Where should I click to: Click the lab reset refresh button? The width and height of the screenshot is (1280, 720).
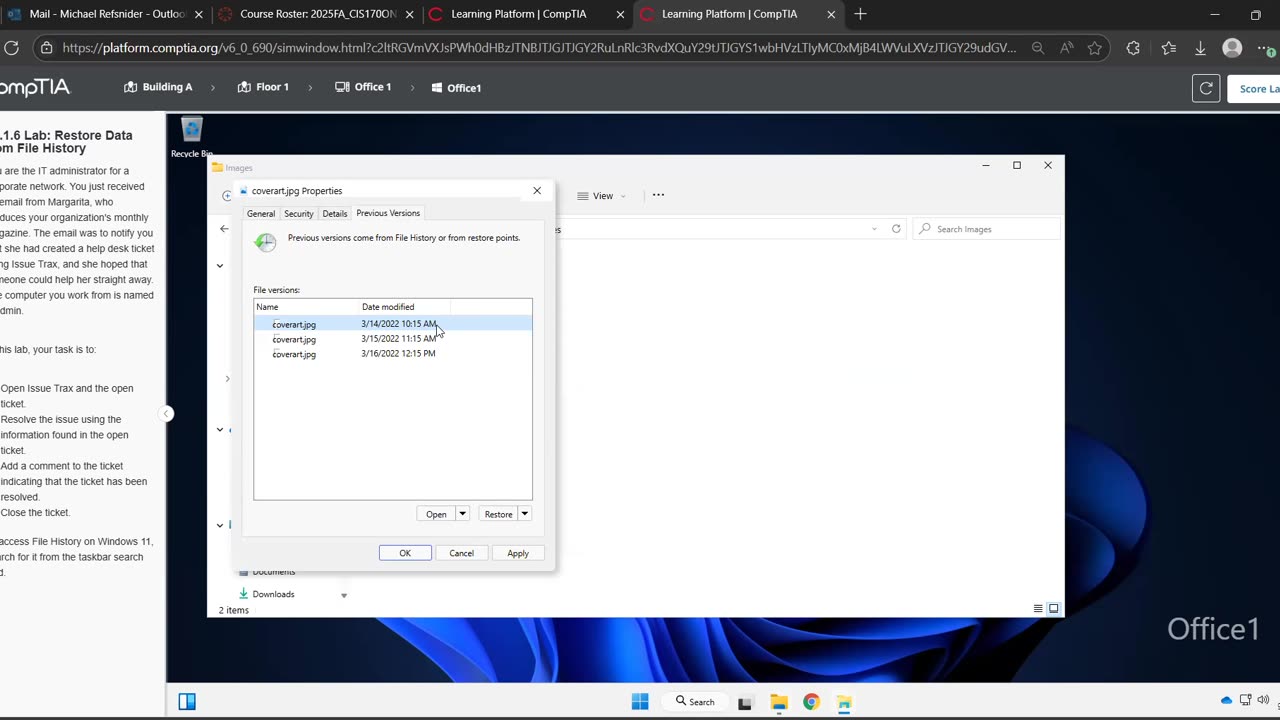(x=1206, y=88)
